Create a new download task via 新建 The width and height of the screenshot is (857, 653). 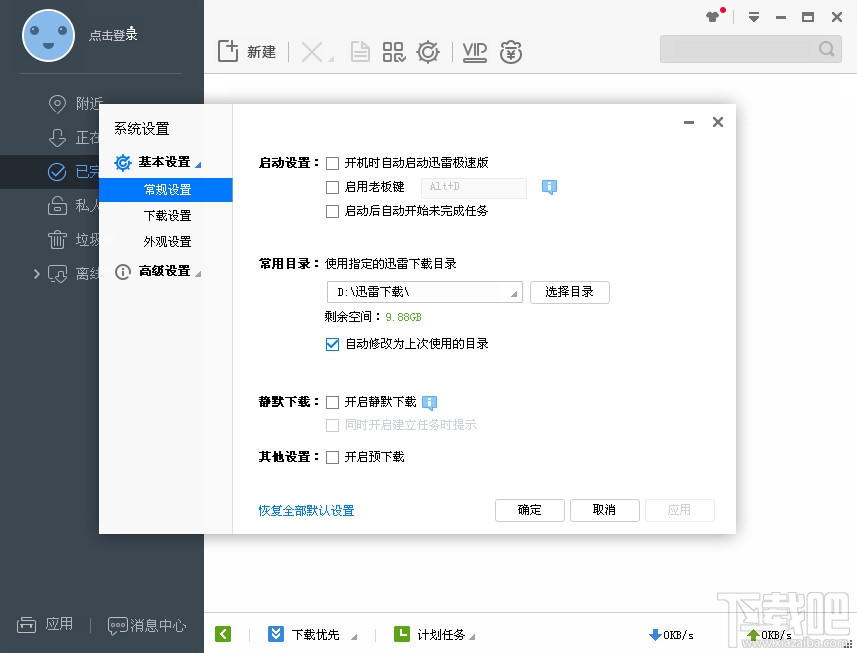(x=247, y=51)
